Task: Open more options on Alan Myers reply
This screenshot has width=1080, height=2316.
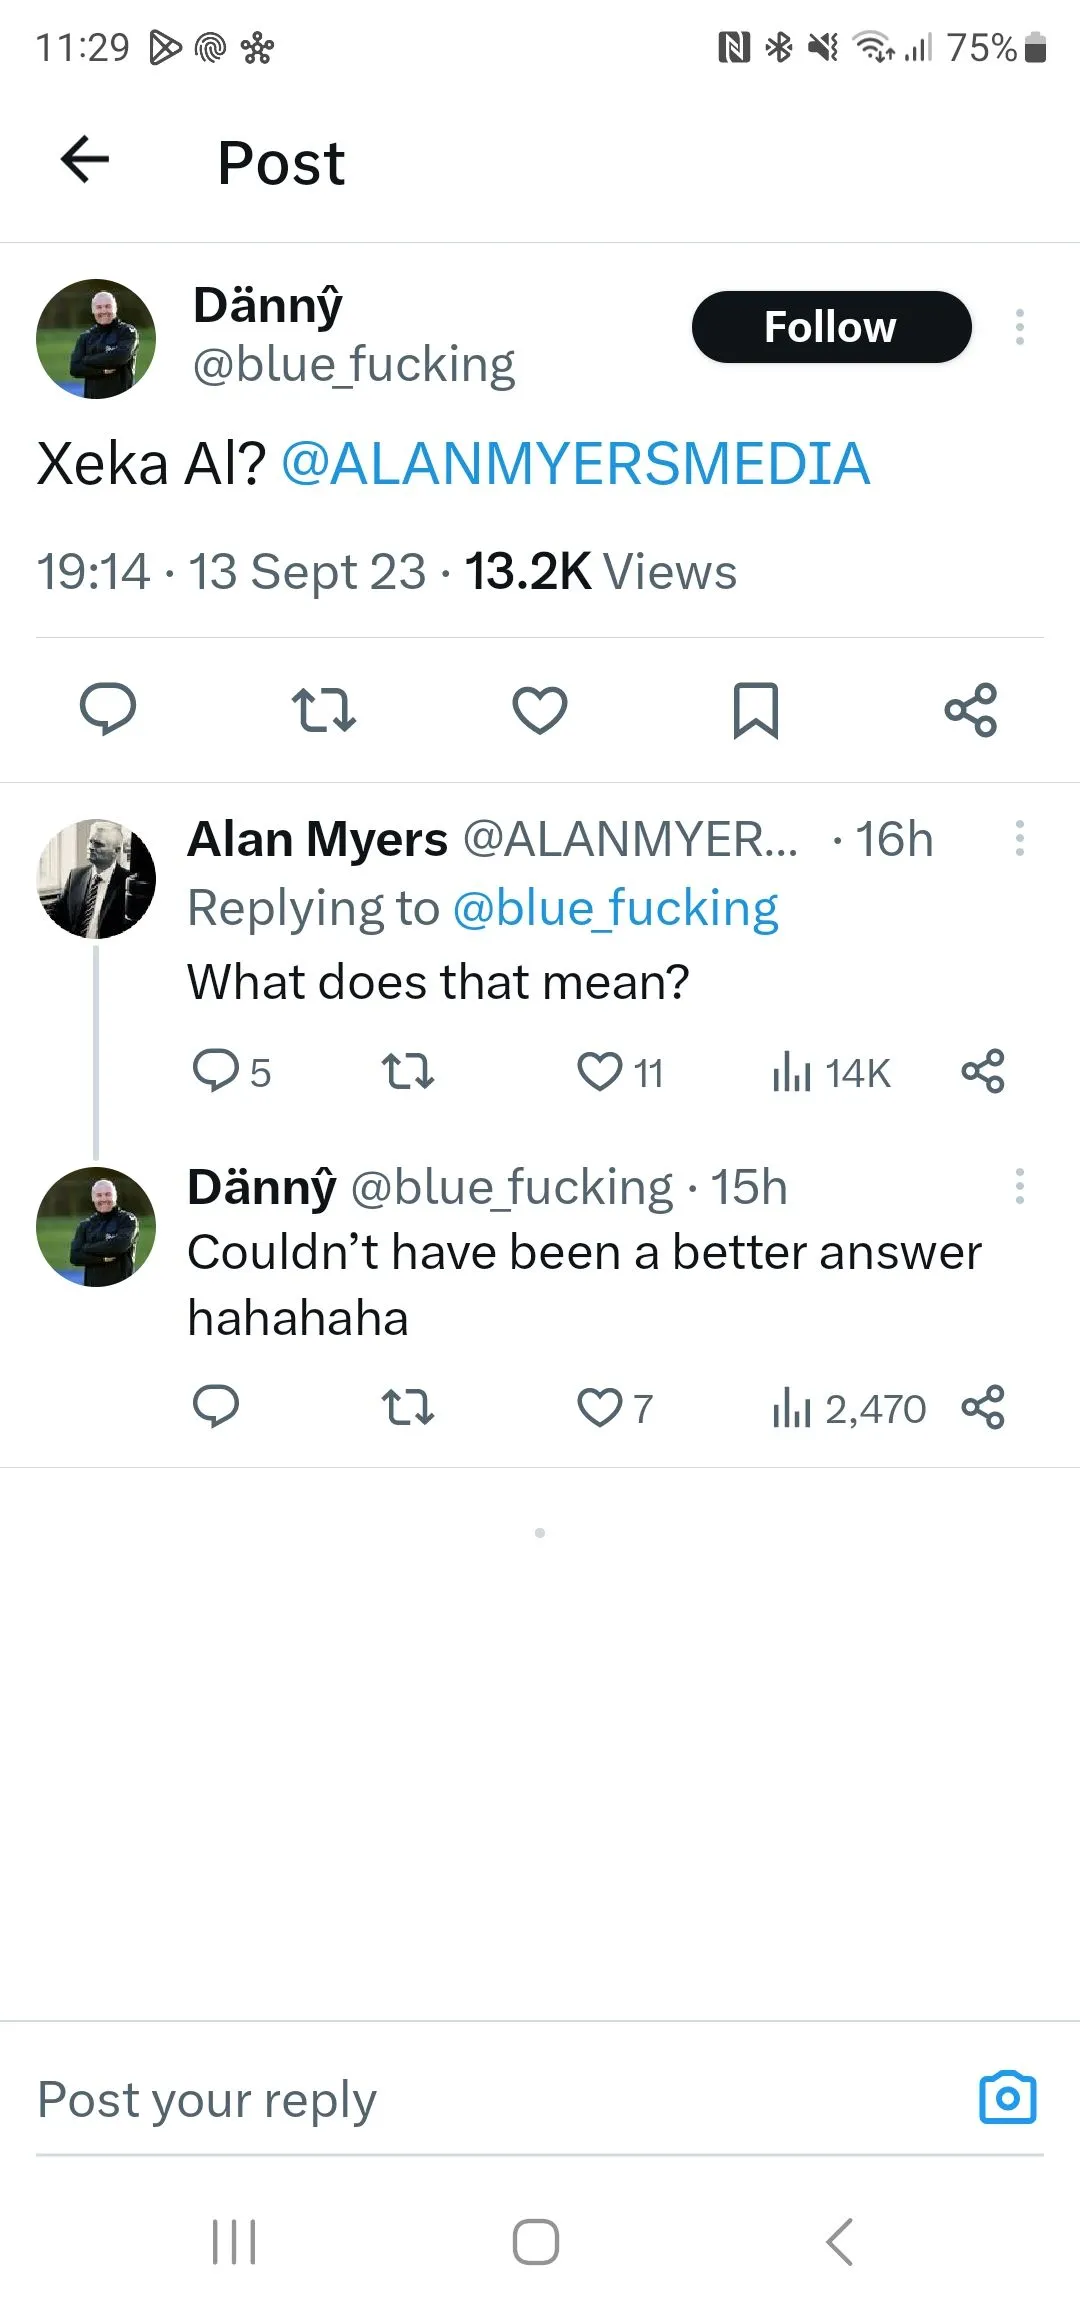Action: coord(1019,838)
